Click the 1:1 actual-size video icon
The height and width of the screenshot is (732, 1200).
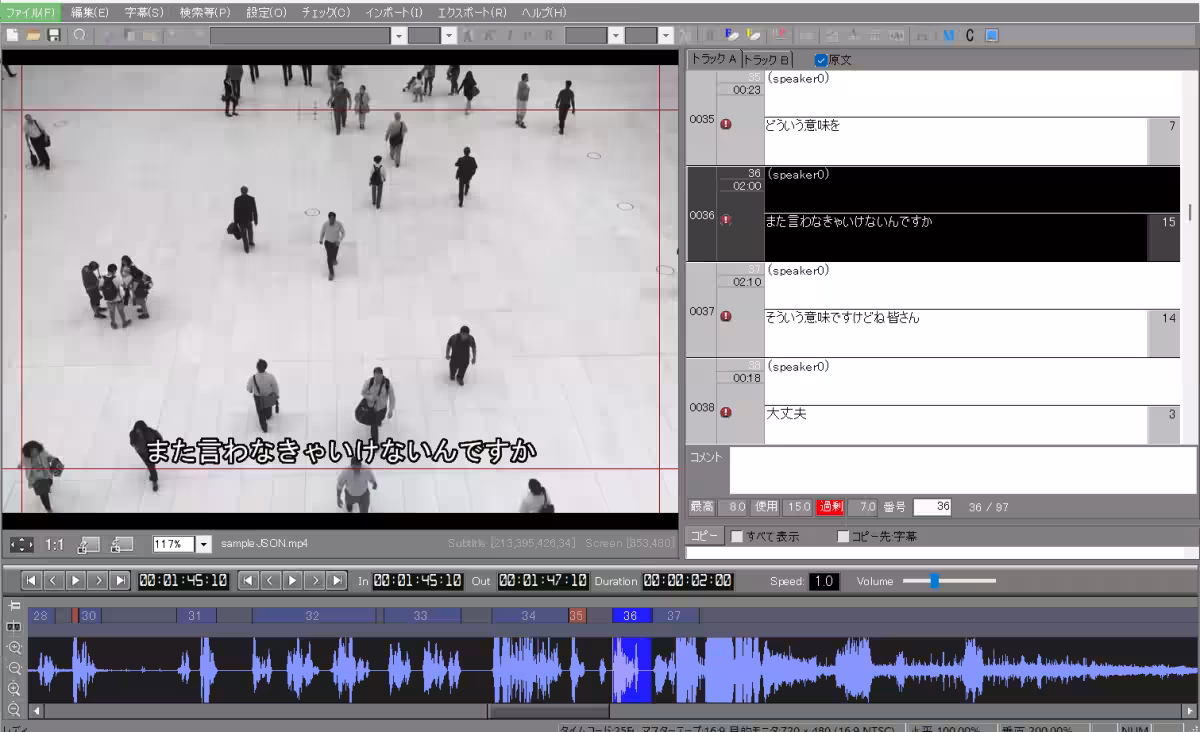click(54, 545)
